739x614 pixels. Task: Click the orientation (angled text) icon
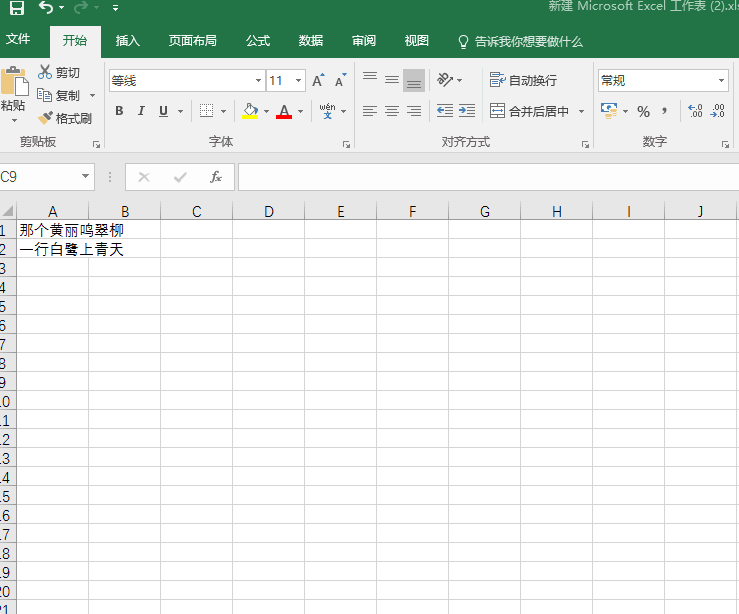tap(445, 80)
